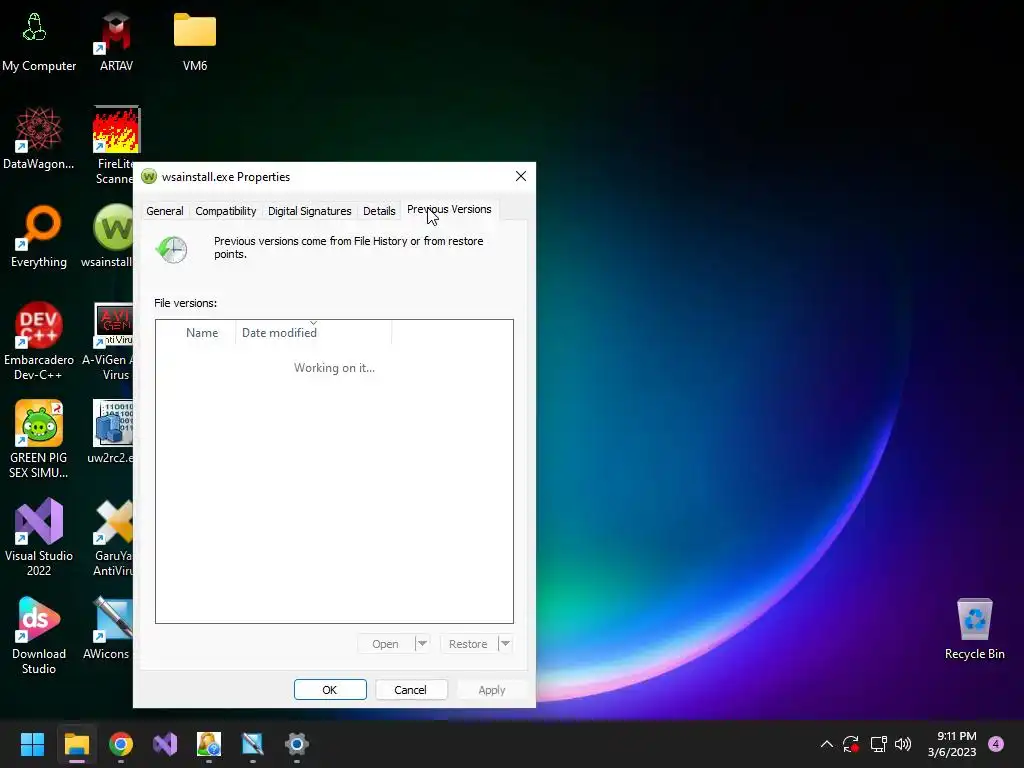
Task: Select the GaruYa AntiVirus desktop shortcut
Action: [112, 537]
